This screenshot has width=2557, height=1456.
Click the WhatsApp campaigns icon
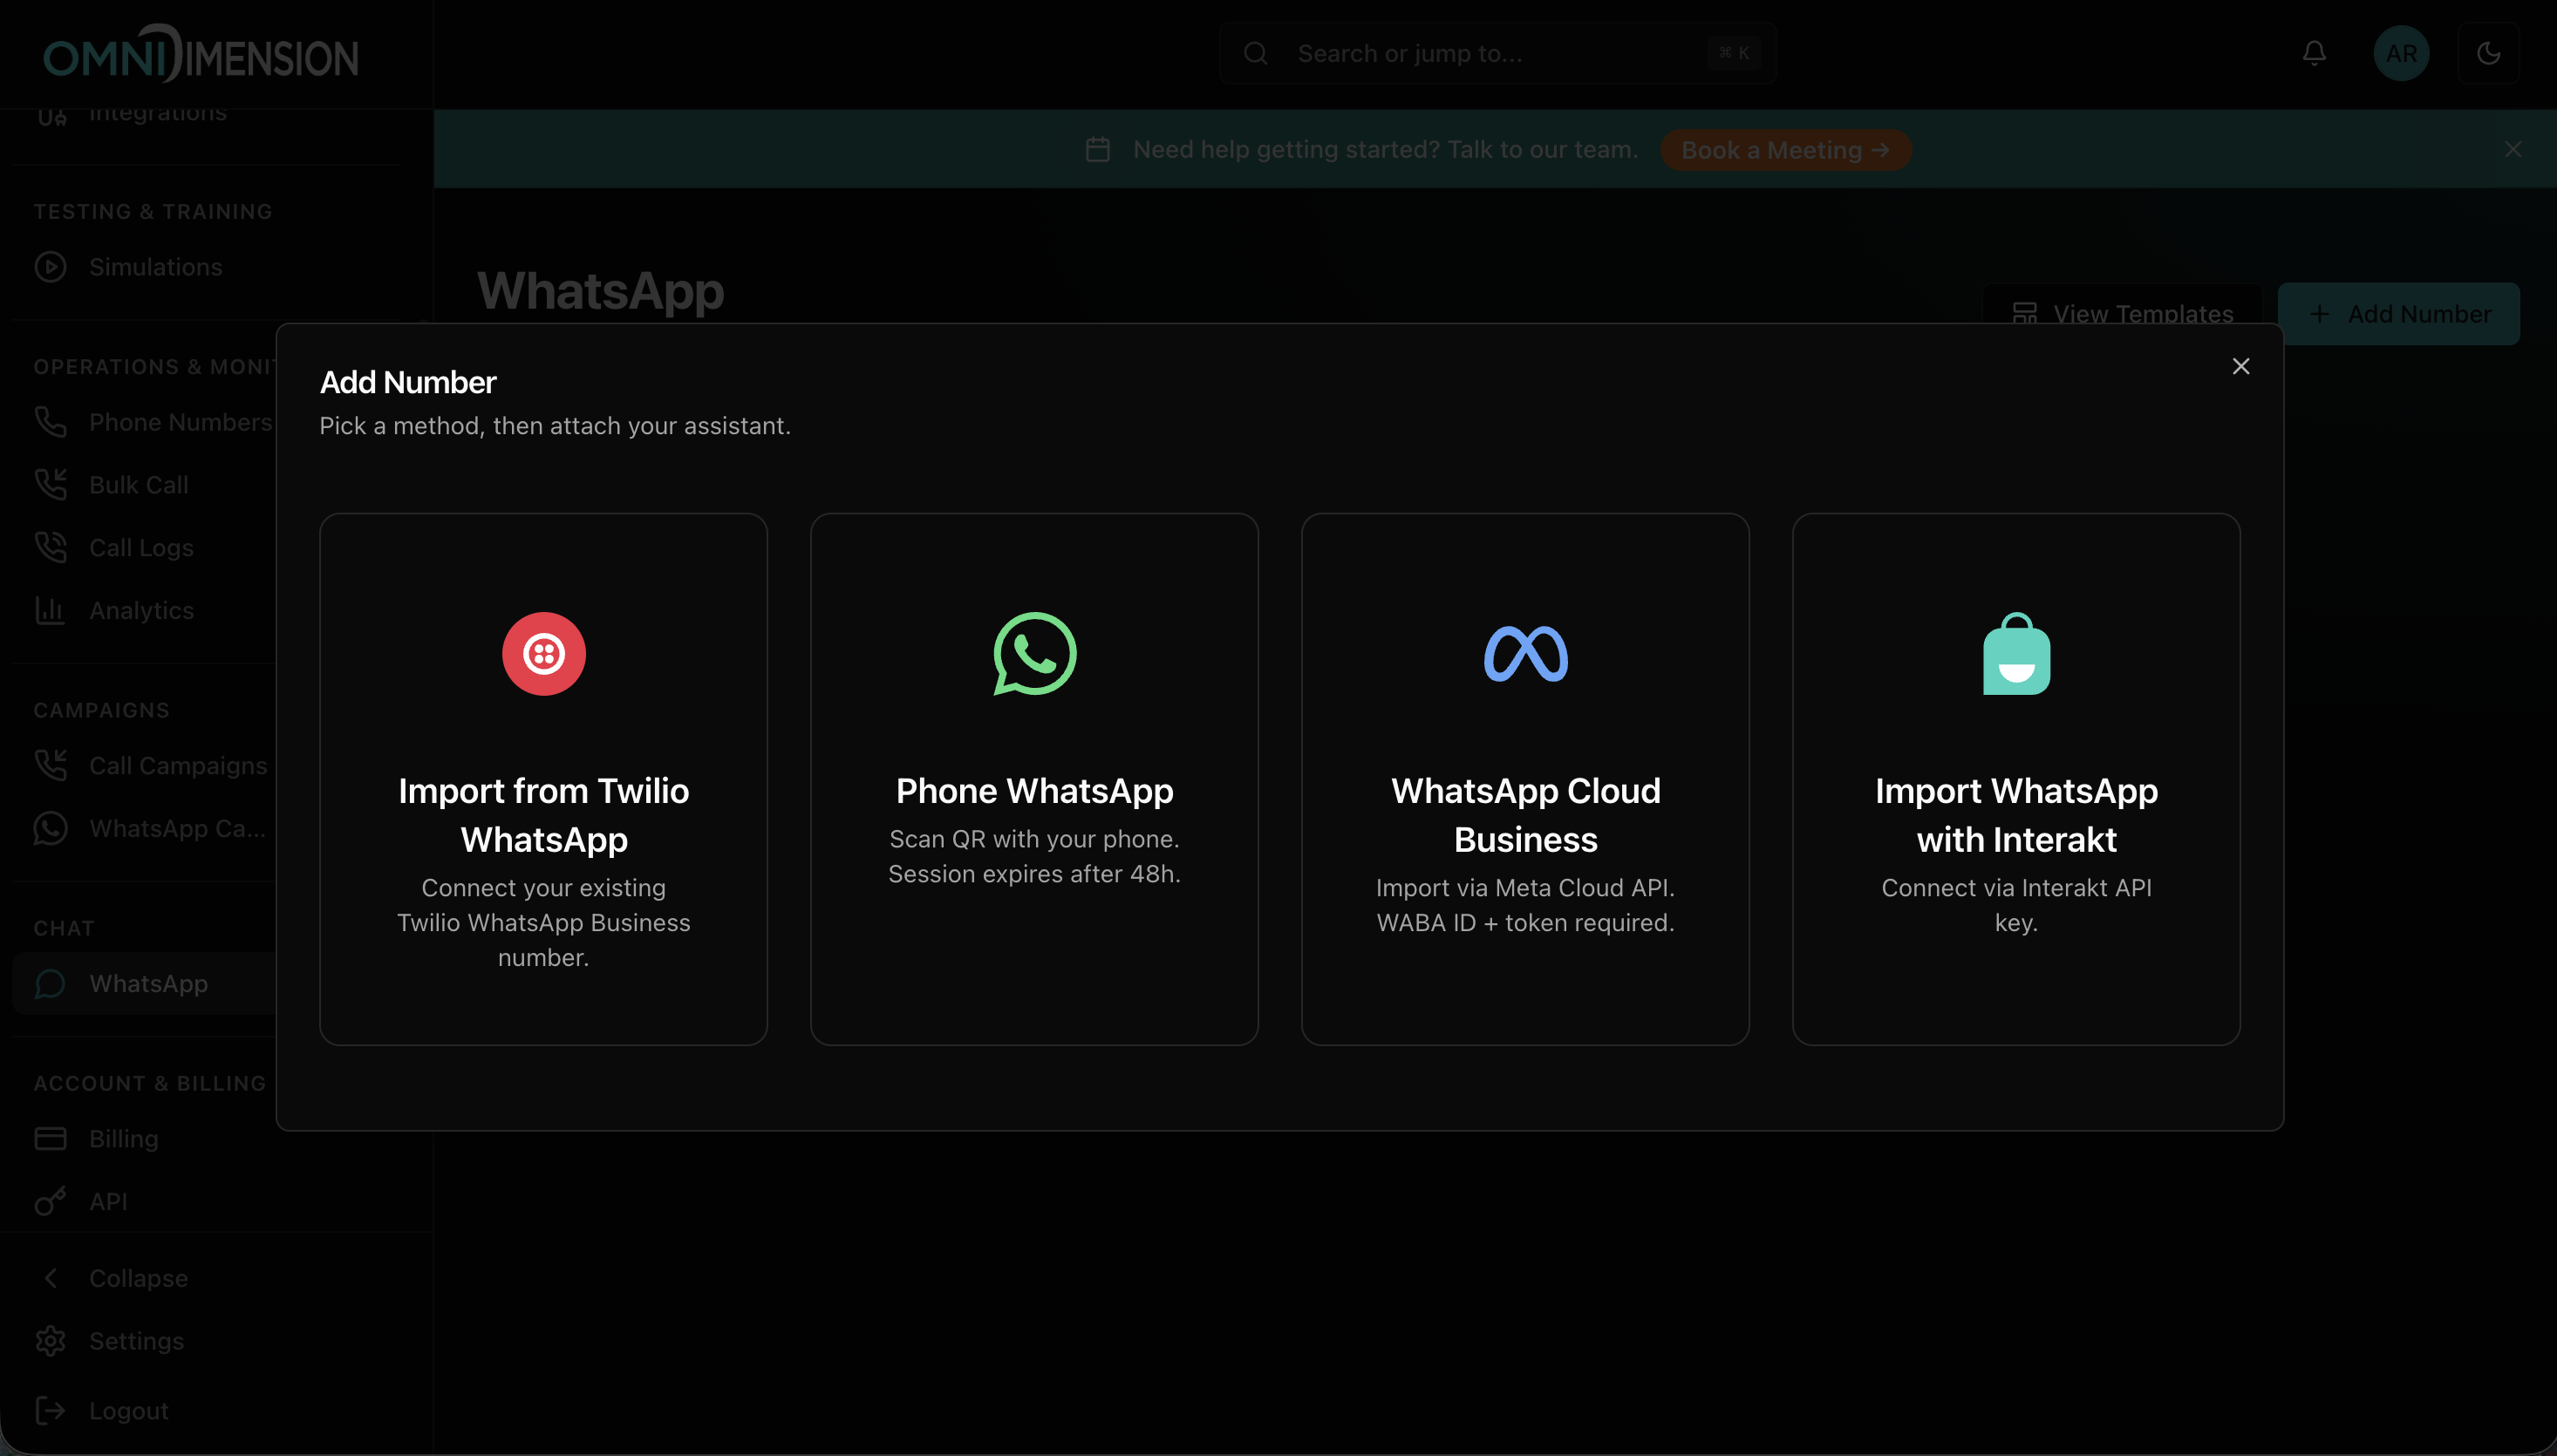click(50, 829)
